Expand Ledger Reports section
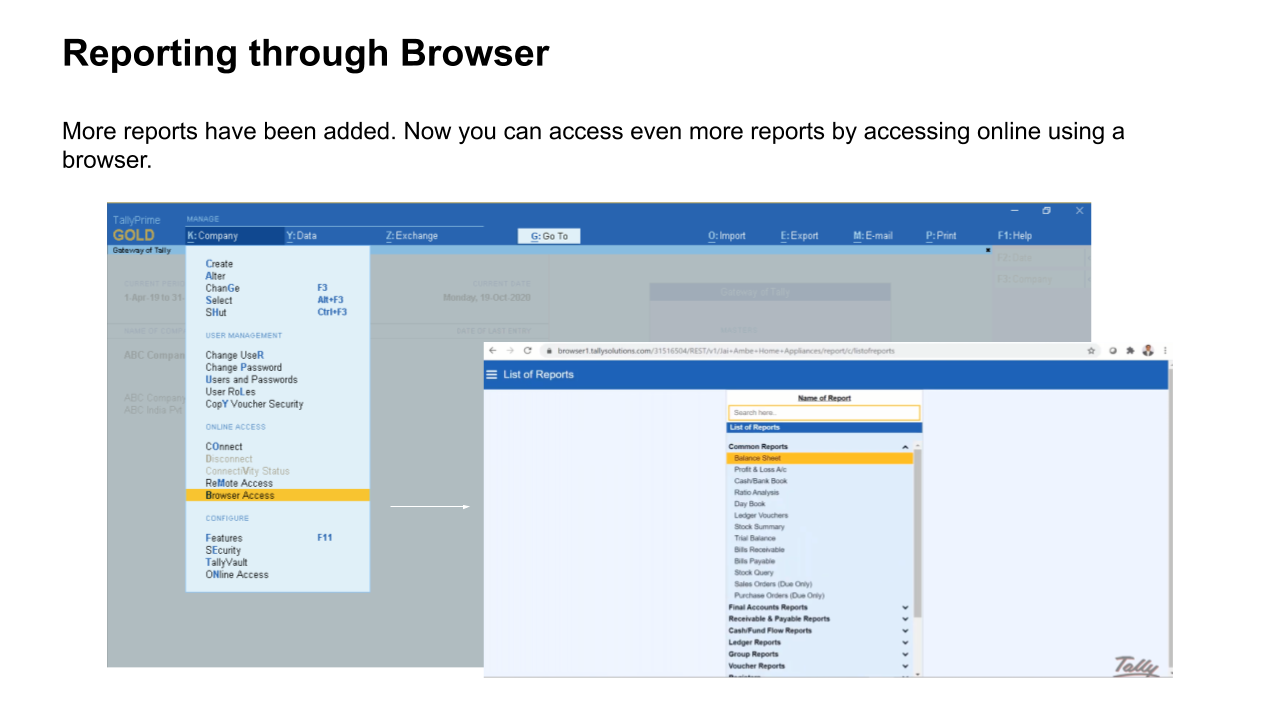This screenshot has width=1280, height=720. point(905,643)
